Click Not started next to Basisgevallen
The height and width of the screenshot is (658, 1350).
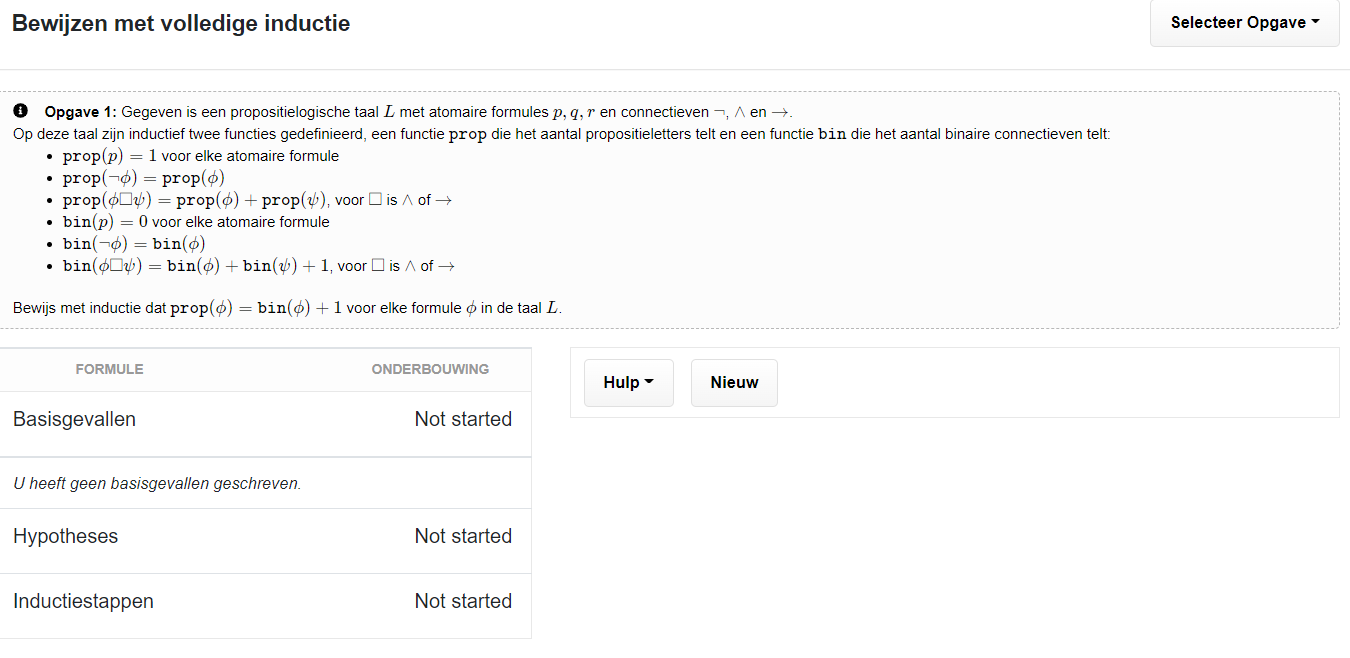tap(463, 419)
